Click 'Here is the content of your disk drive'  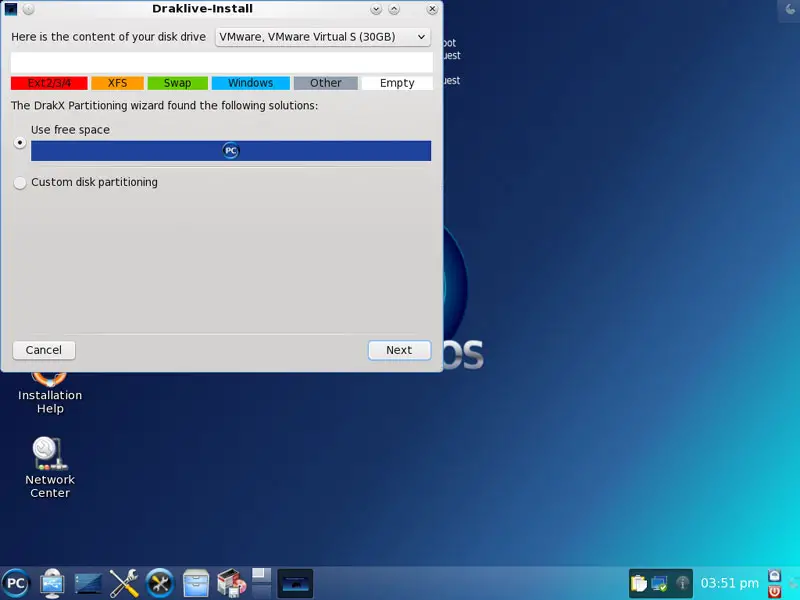pyautogui.click(x=108, y=37)
